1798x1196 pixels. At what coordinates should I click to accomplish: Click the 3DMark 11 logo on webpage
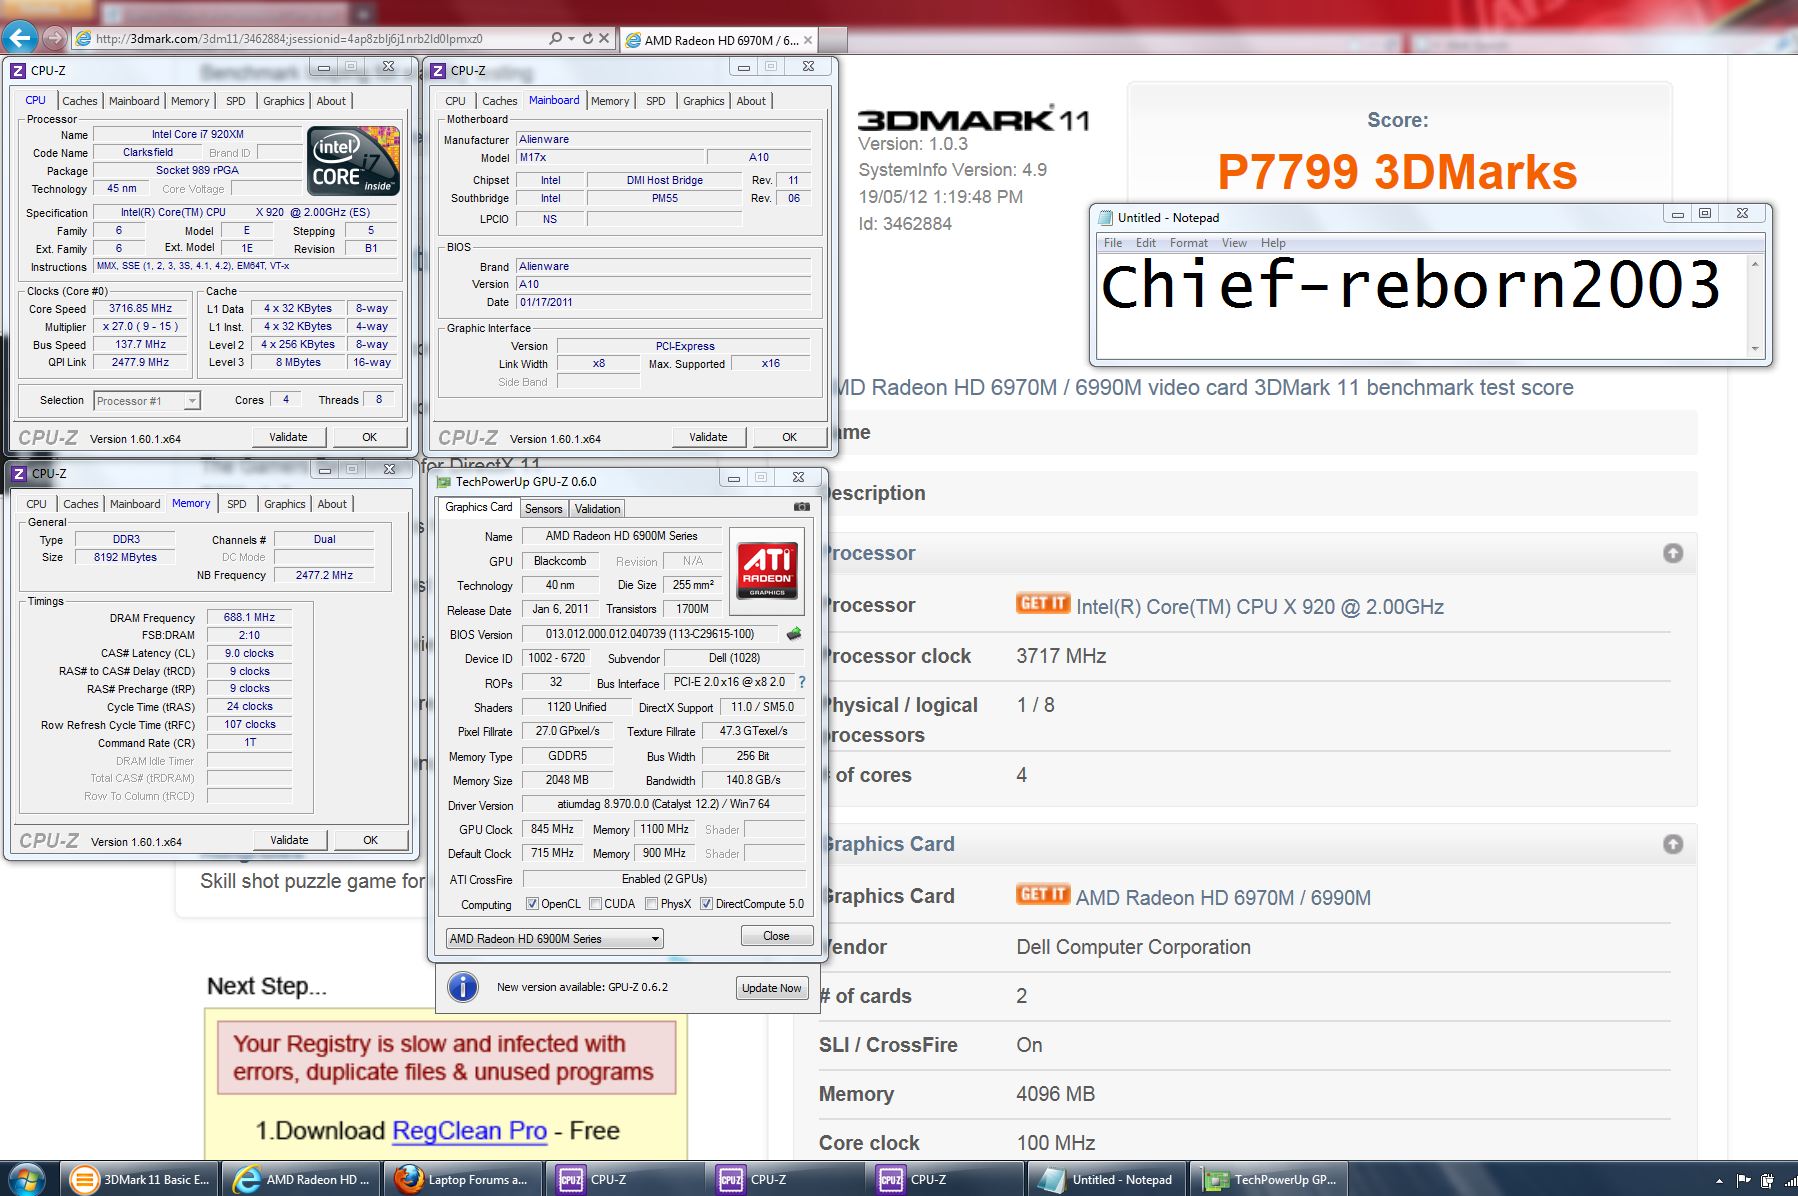coord(972,120)
